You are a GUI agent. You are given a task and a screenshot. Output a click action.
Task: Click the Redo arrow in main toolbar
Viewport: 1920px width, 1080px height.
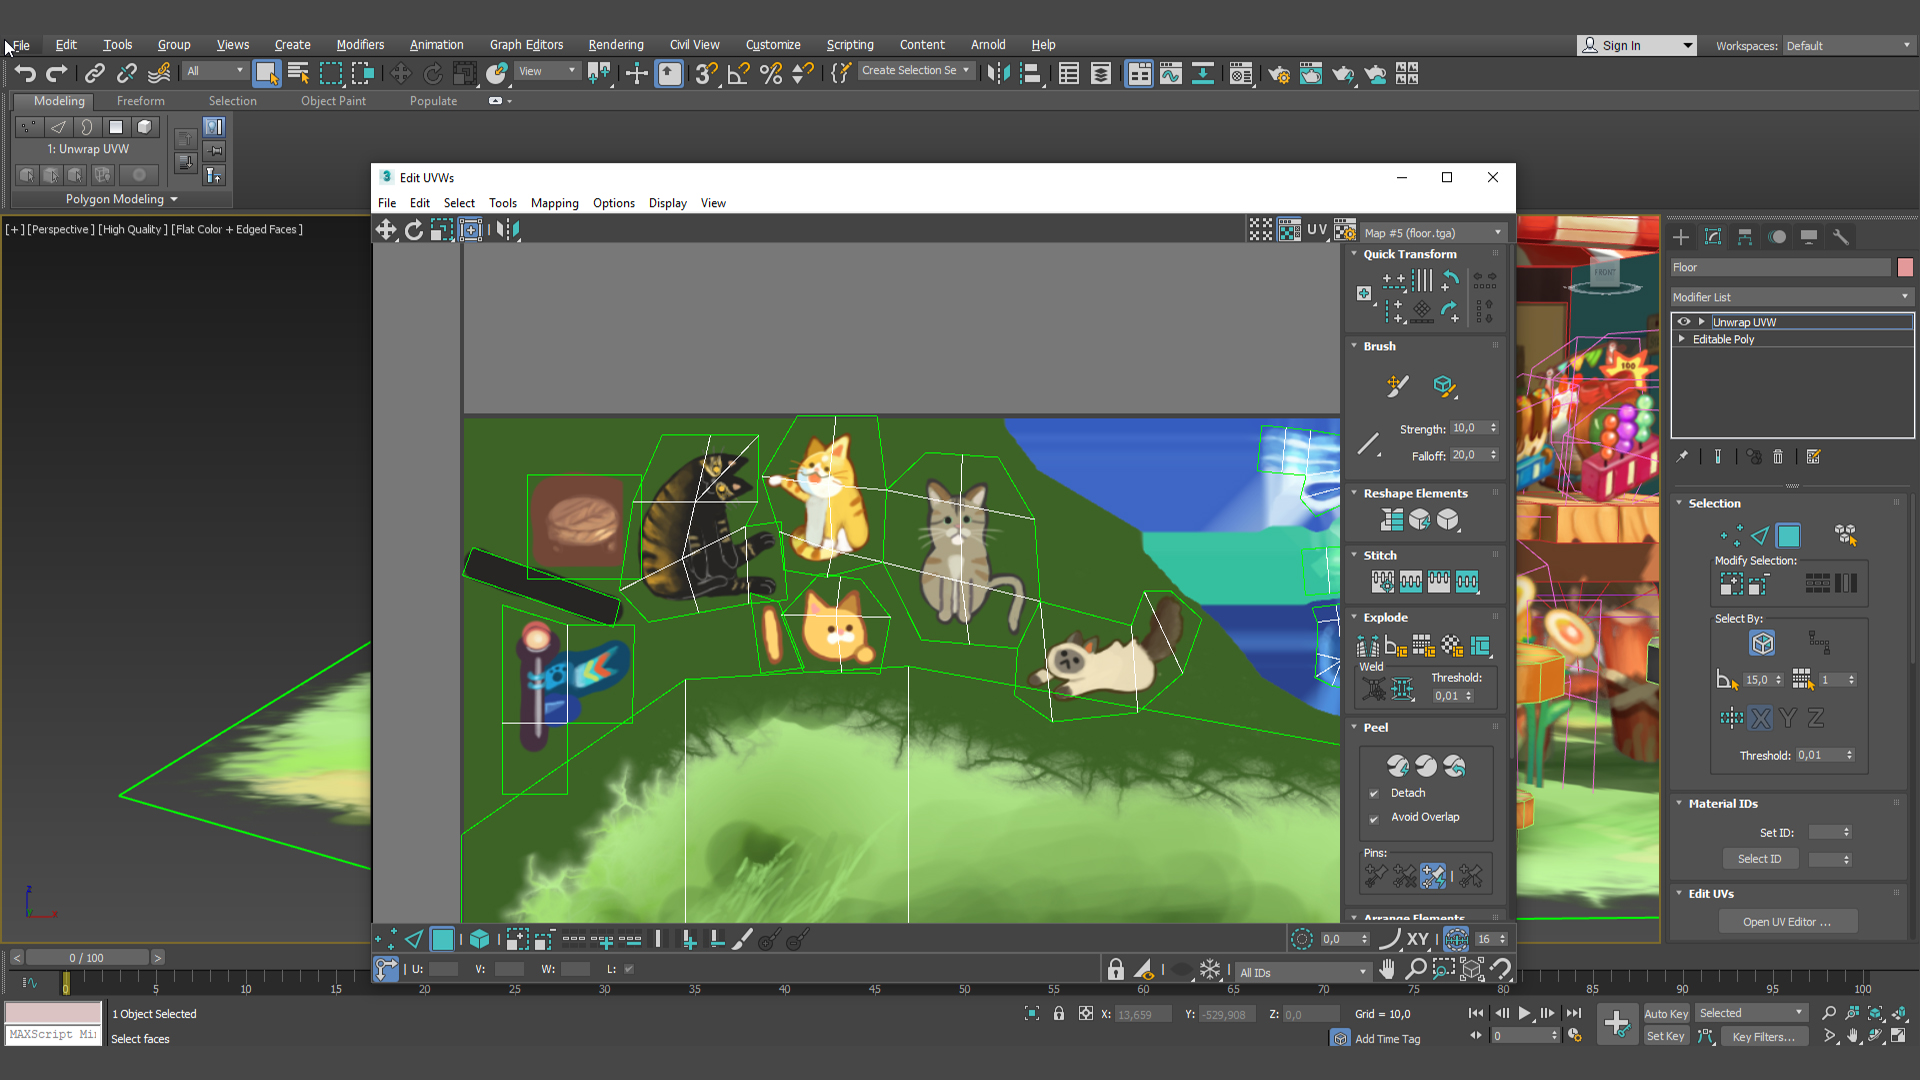(57, 73)
